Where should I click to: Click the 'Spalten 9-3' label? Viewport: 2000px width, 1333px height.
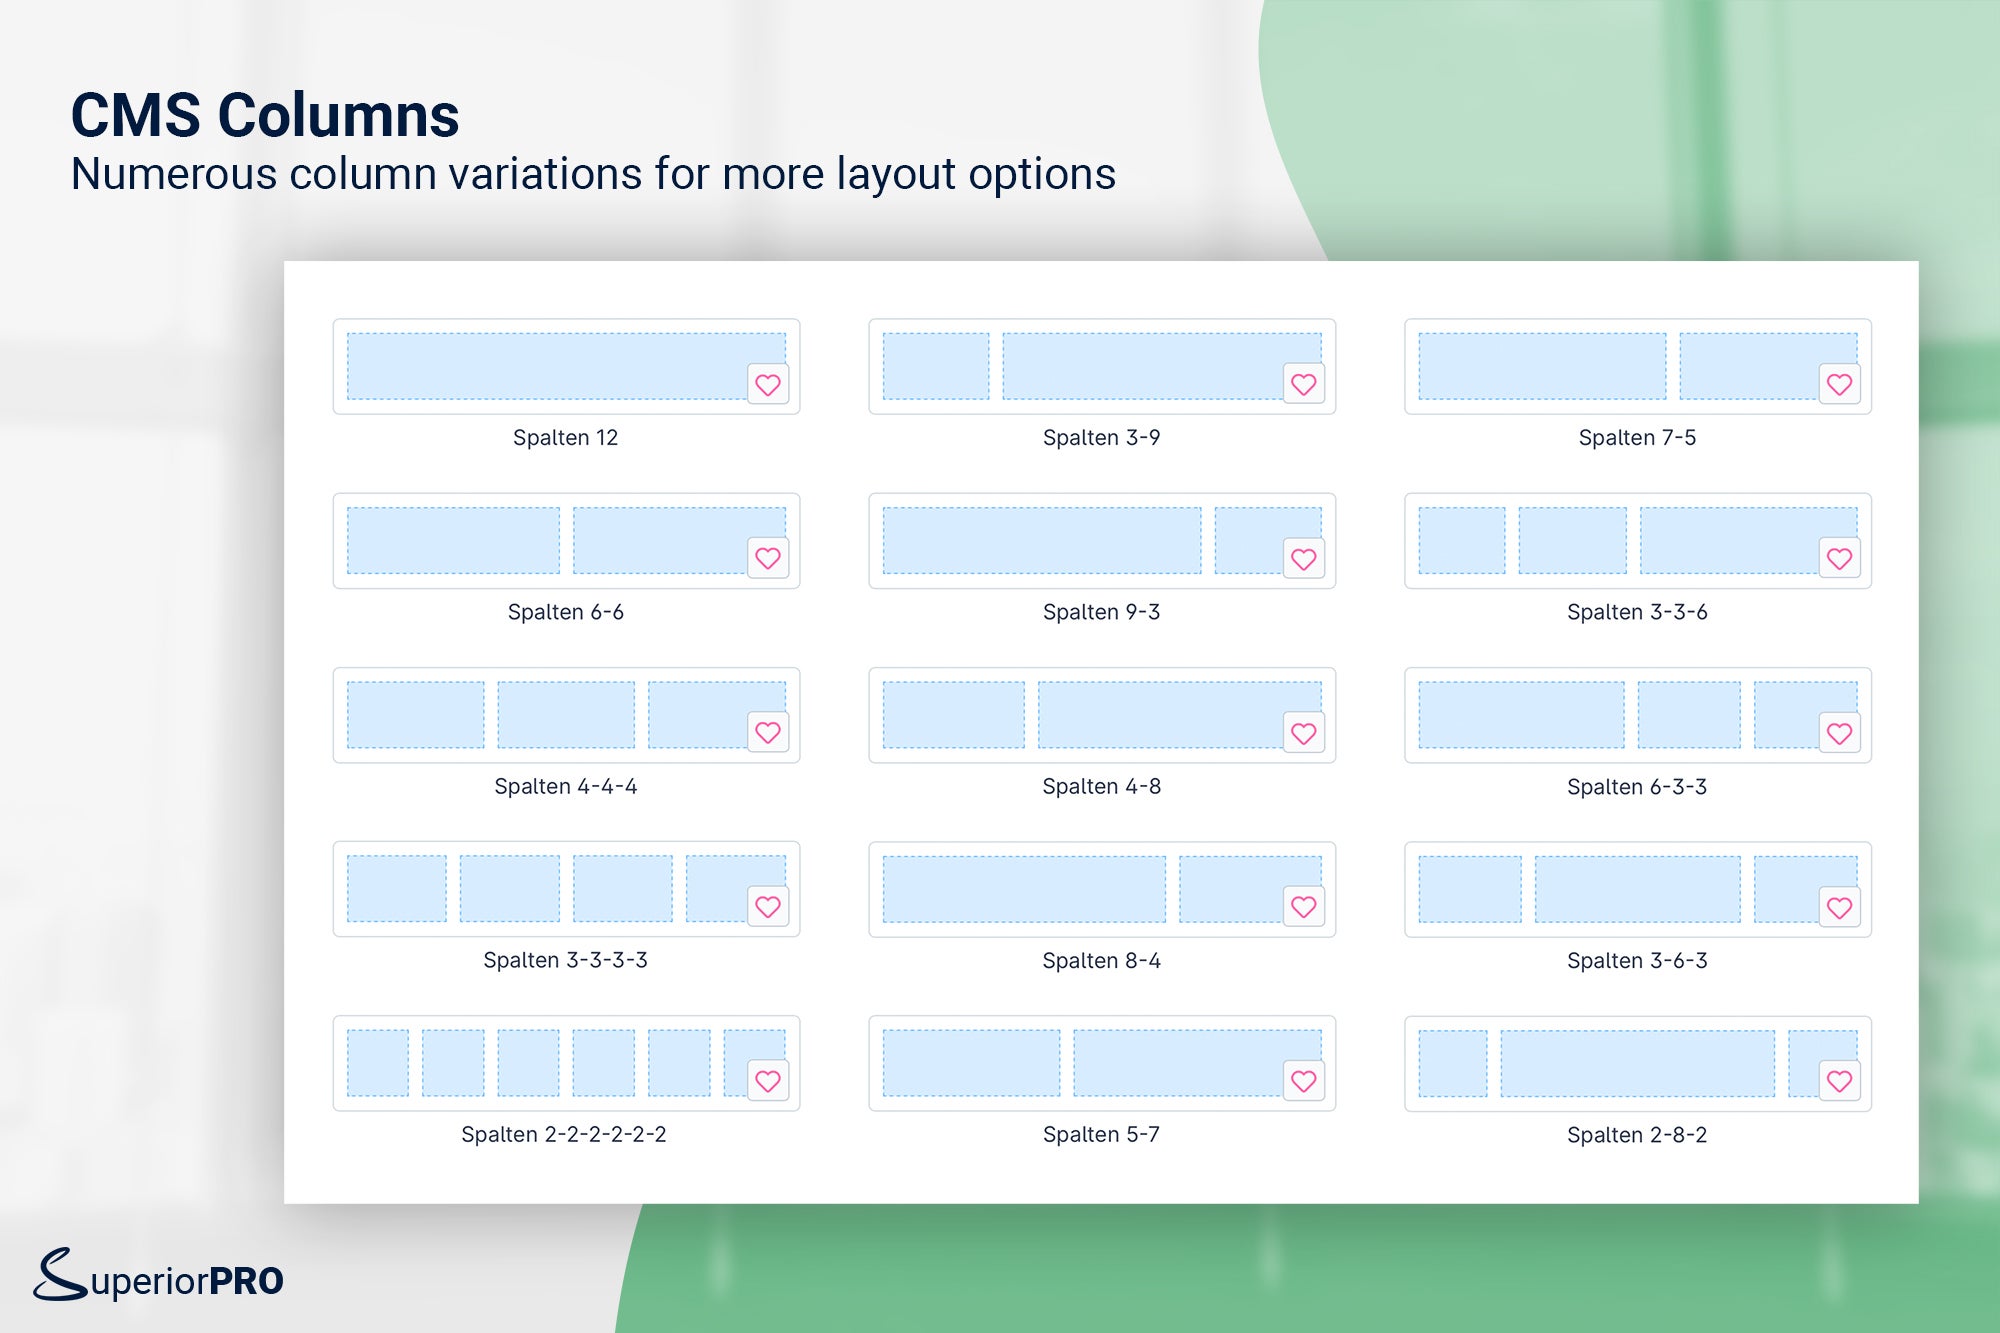tap(1102, 611)
